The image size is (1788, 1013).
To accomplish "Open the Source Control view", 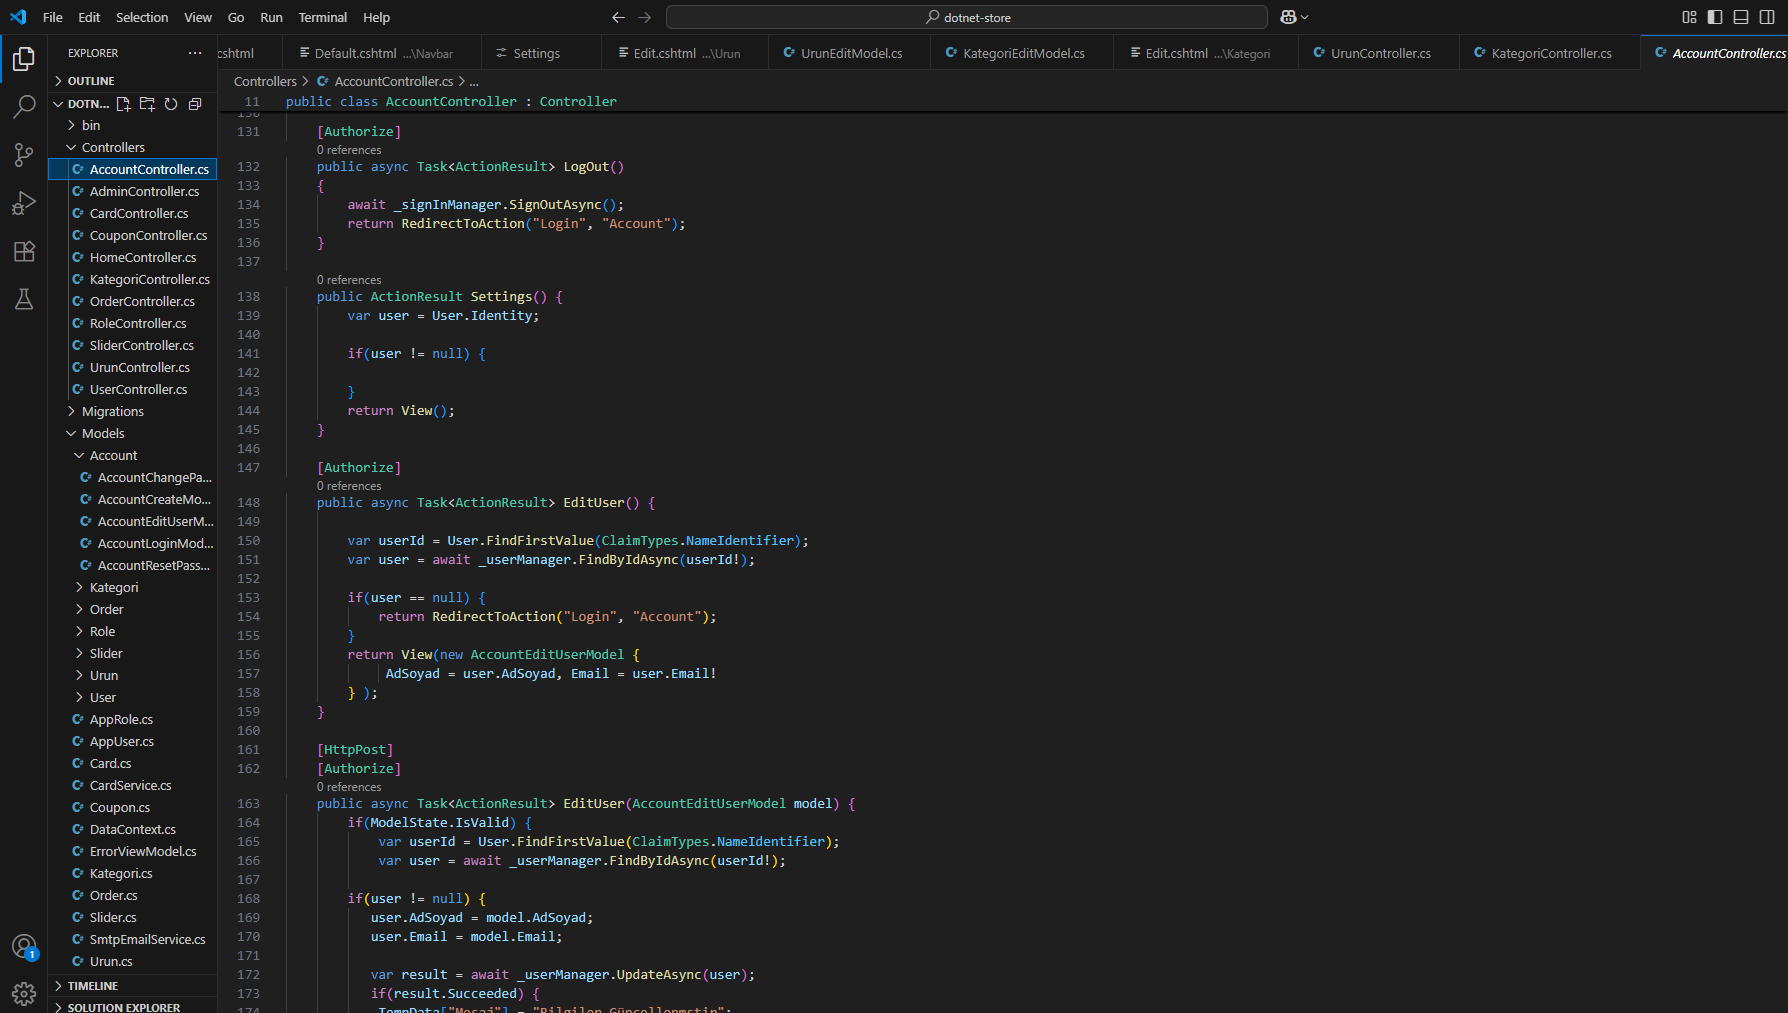I will 24,154.
